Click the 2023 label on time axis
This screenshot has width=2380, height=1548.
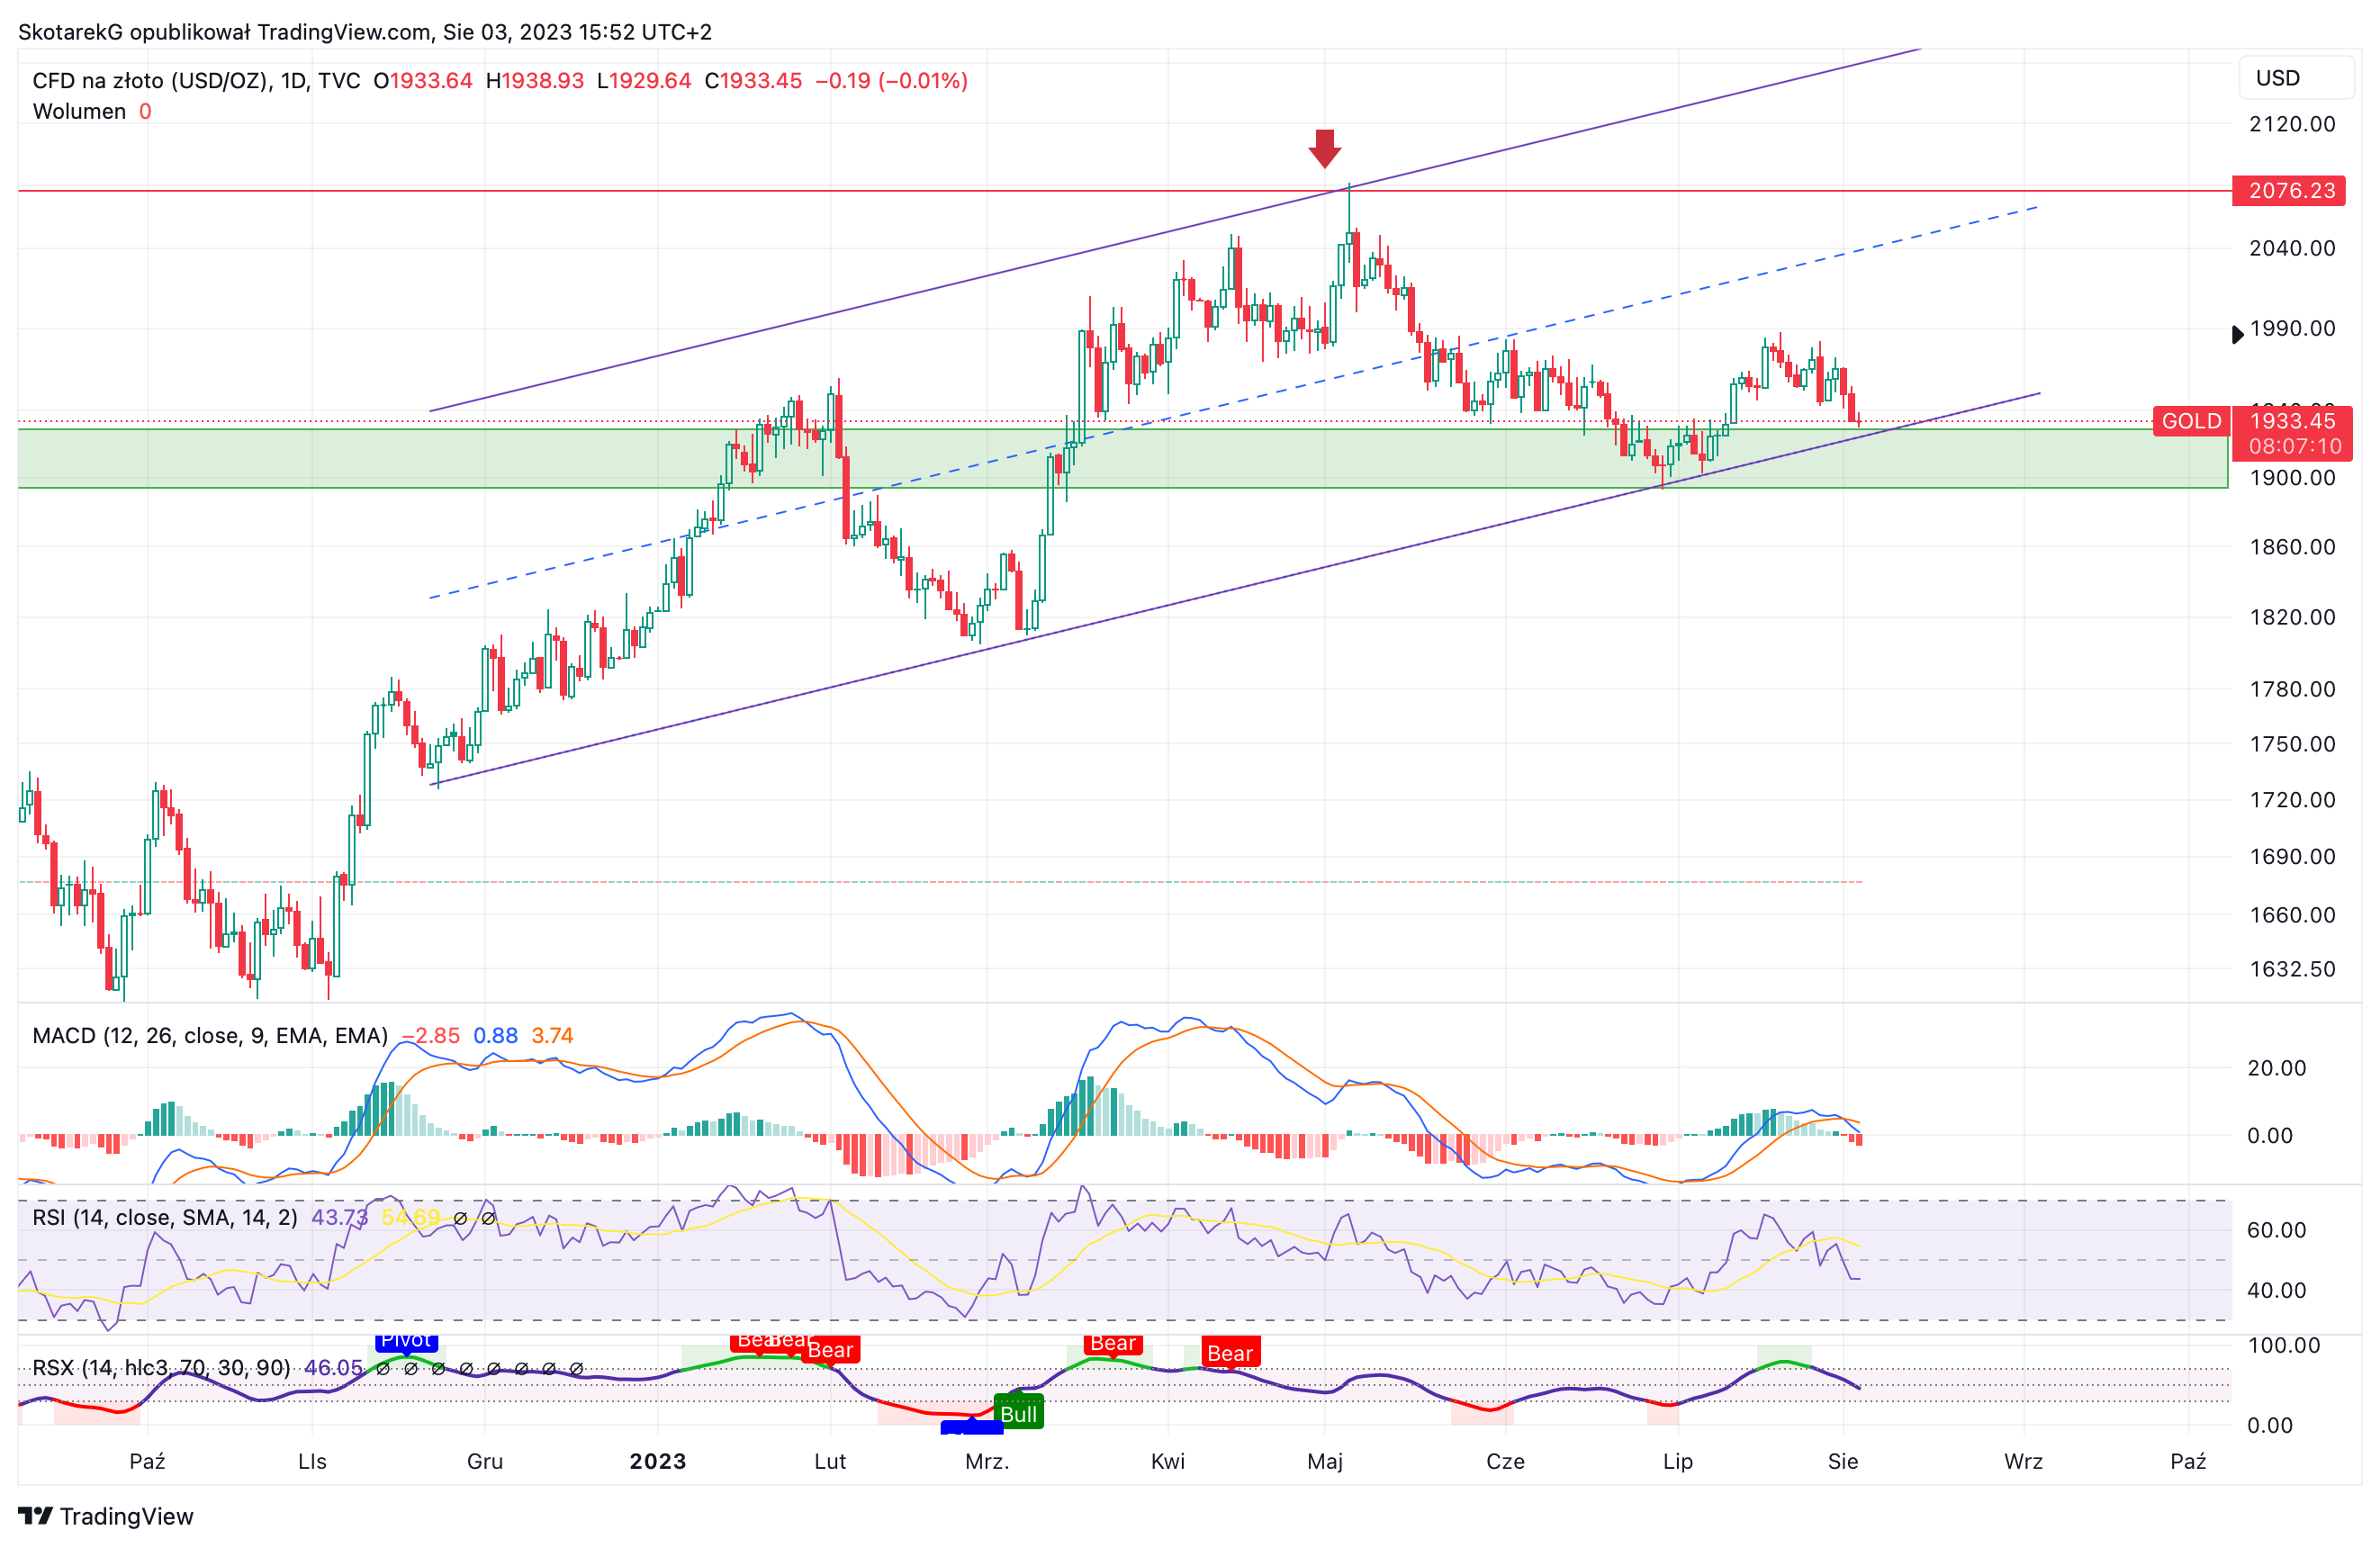point(657,1461)
